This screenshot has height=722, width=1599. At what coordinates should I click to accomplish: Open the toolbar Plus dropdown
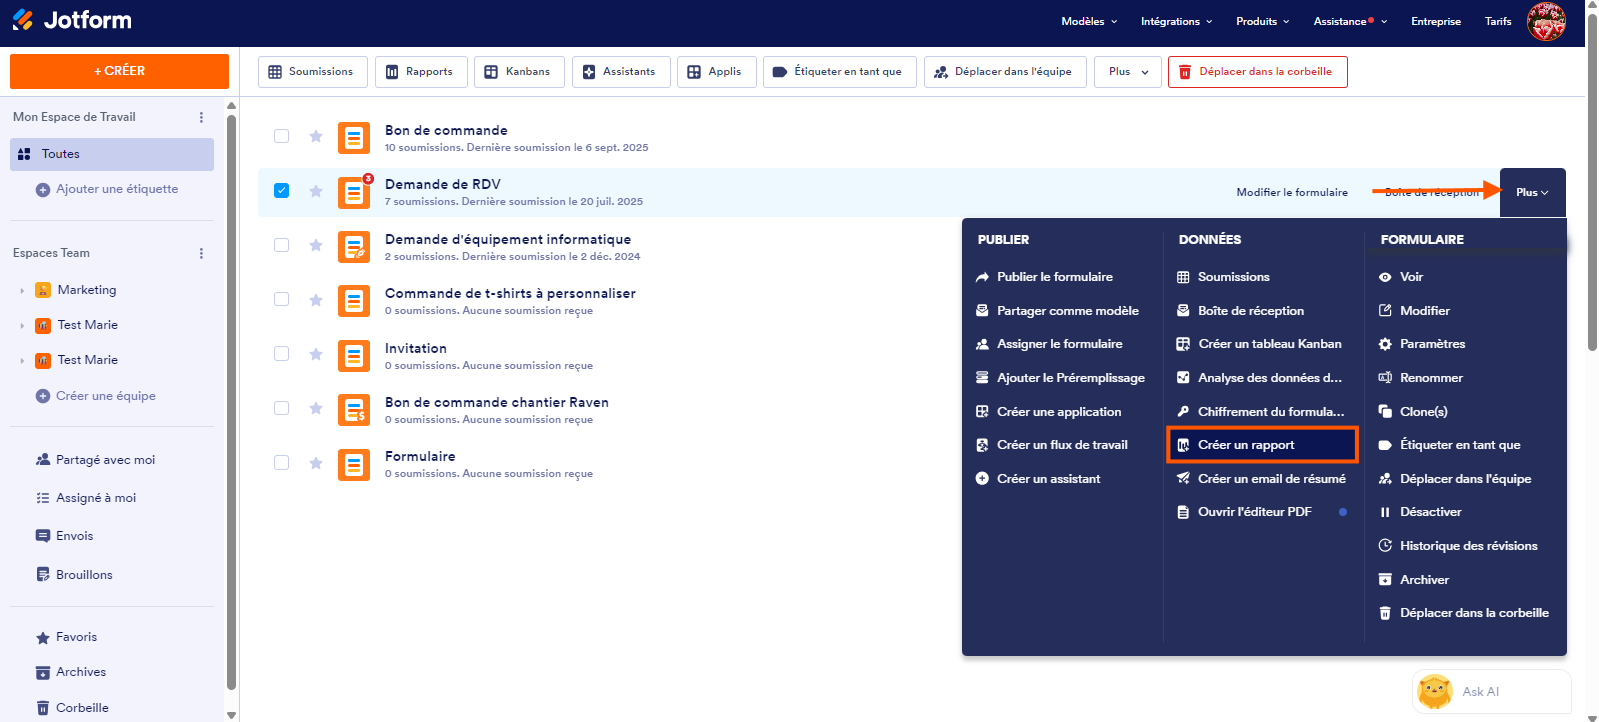coord(1128,72)
